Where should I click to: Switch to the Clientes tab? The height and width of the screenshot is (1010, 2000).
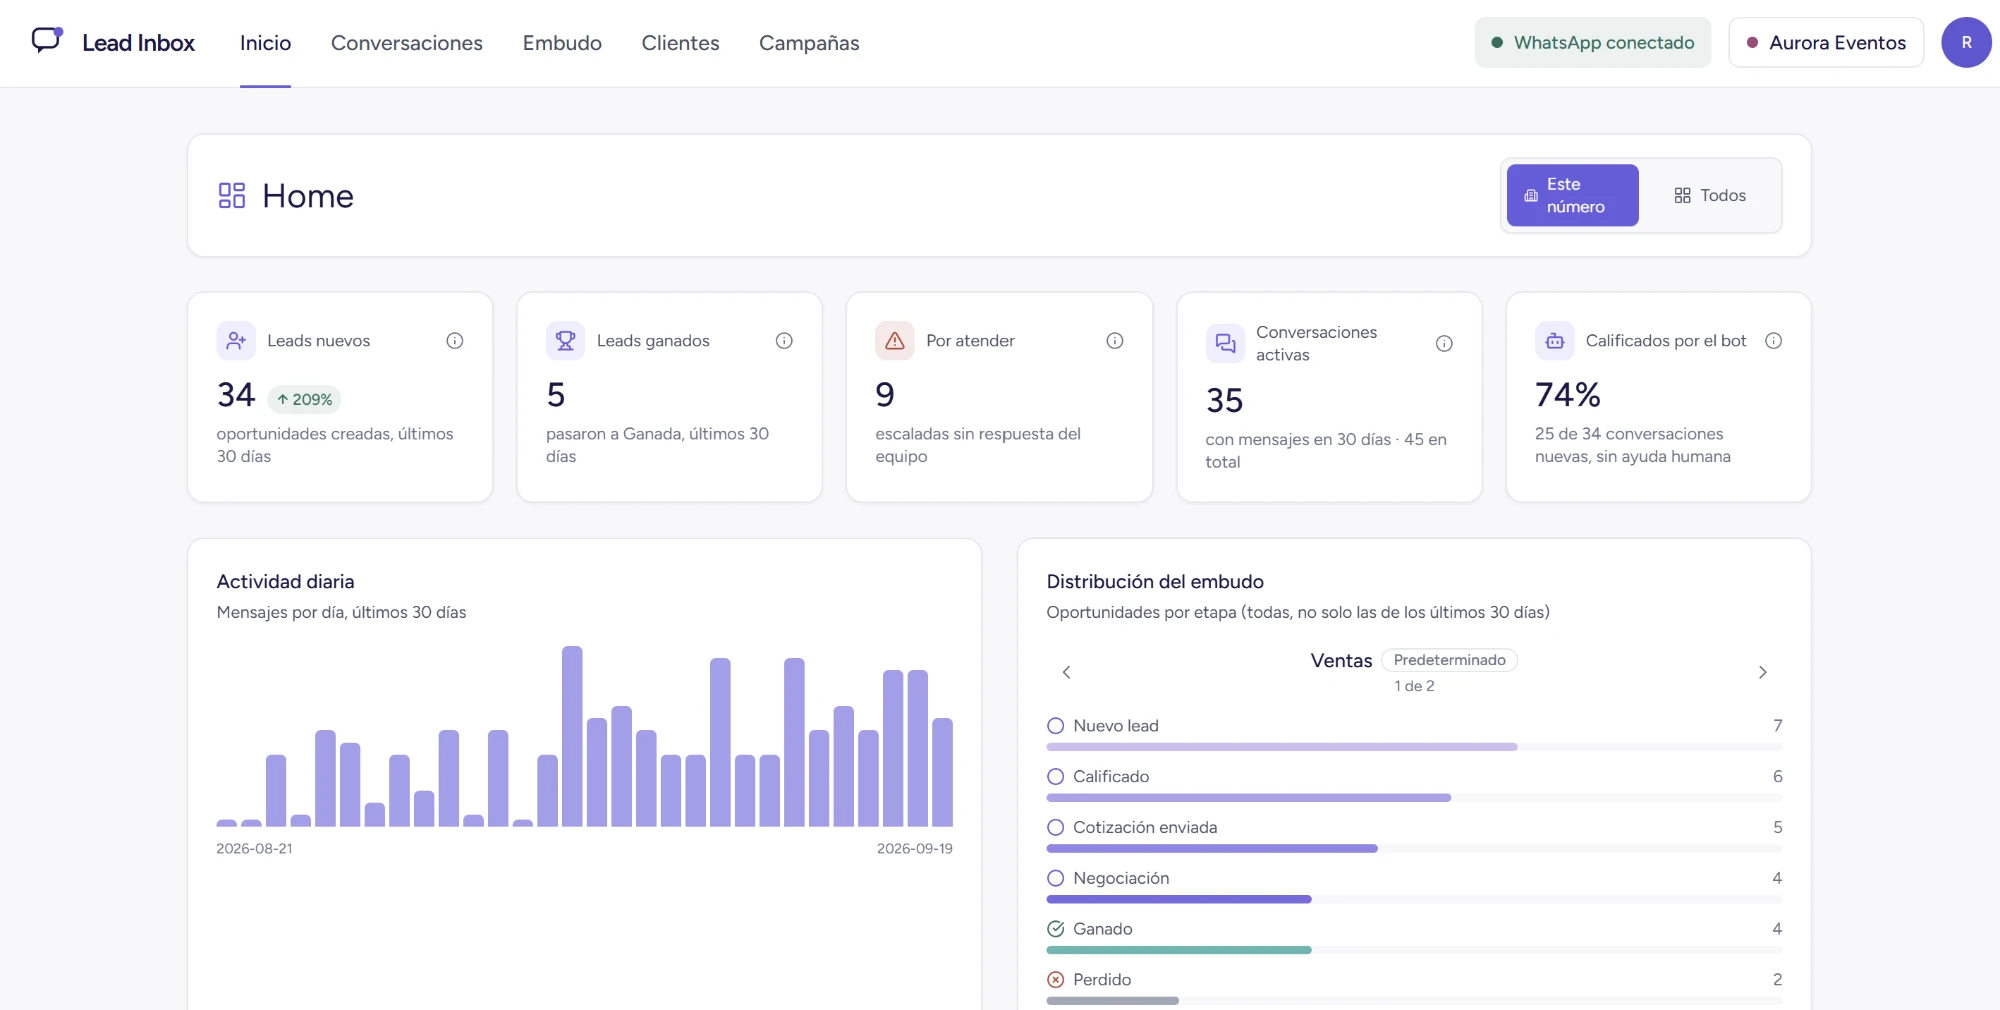pyautogui.click(x=680, y=43)
